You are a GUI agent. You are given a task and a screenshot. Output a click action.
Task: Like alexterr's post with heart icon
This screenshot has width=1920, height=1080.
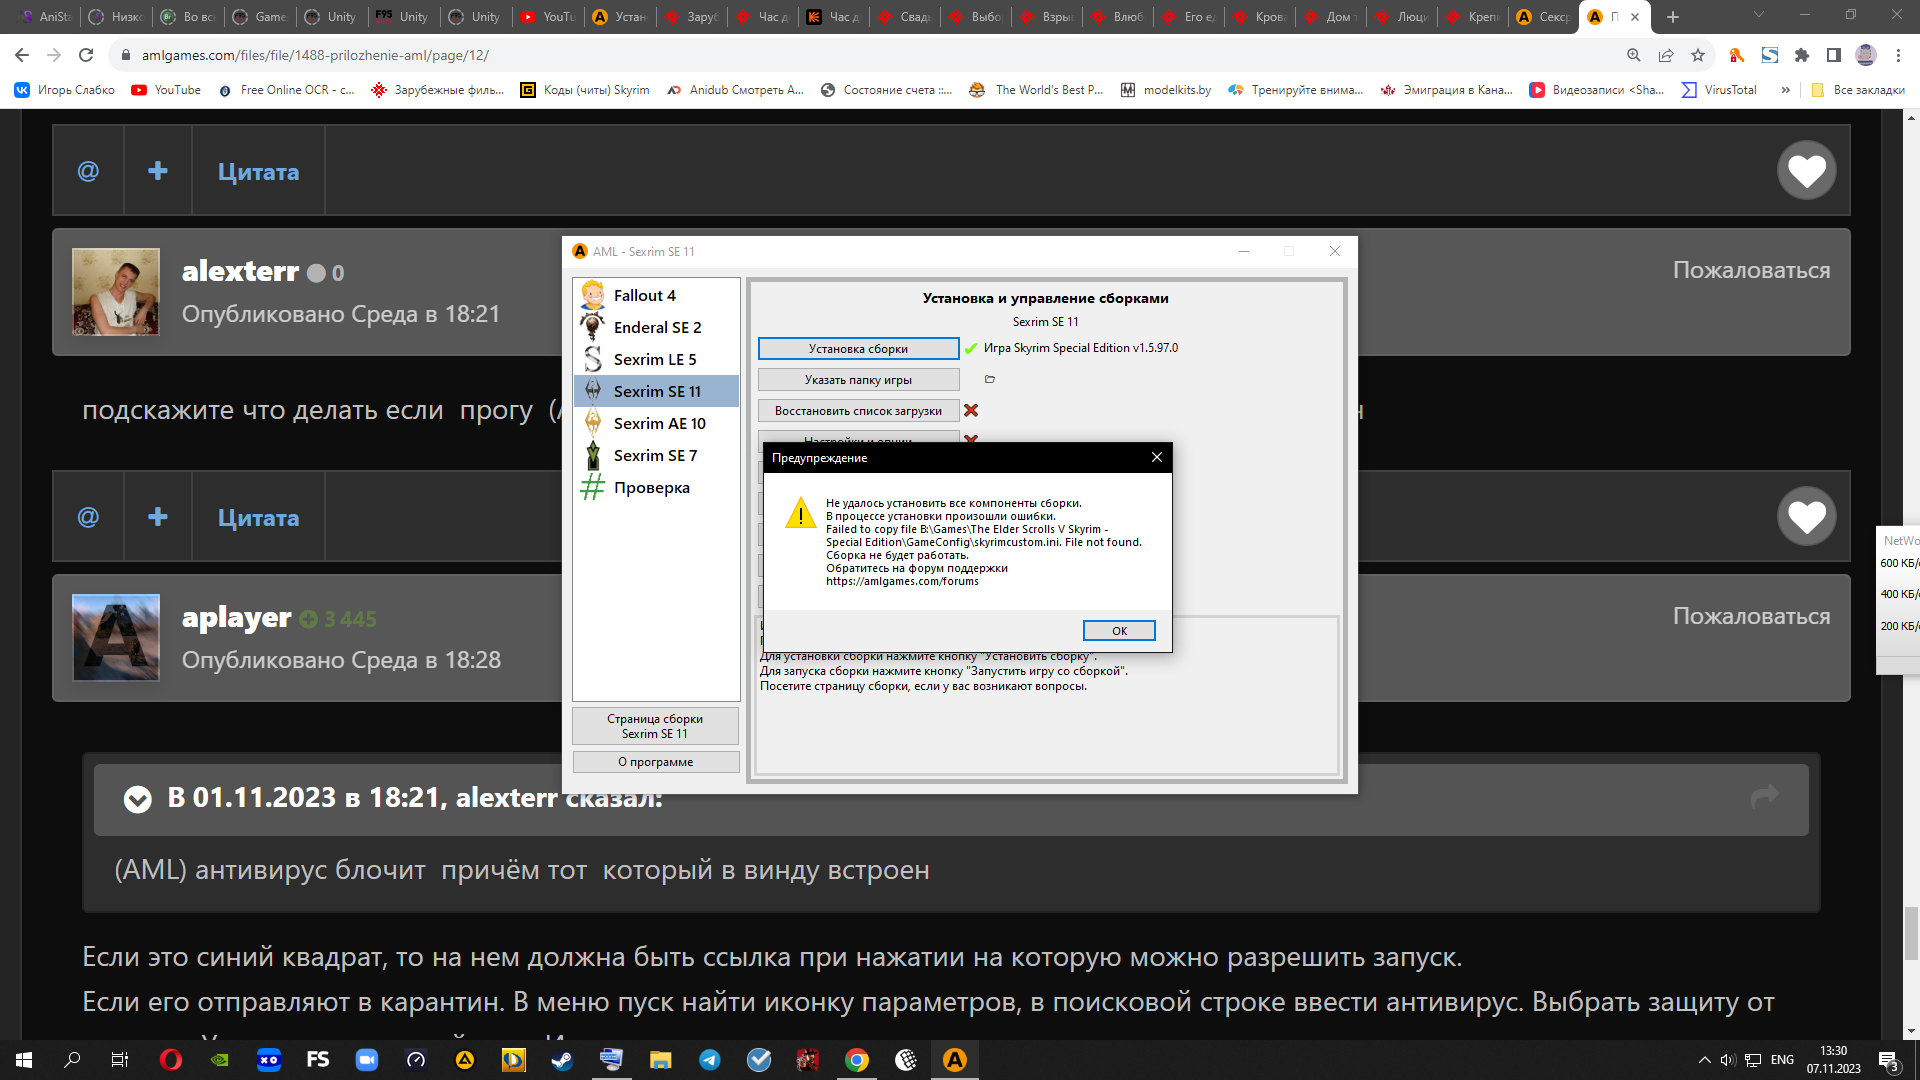[x=1806, y=516]
